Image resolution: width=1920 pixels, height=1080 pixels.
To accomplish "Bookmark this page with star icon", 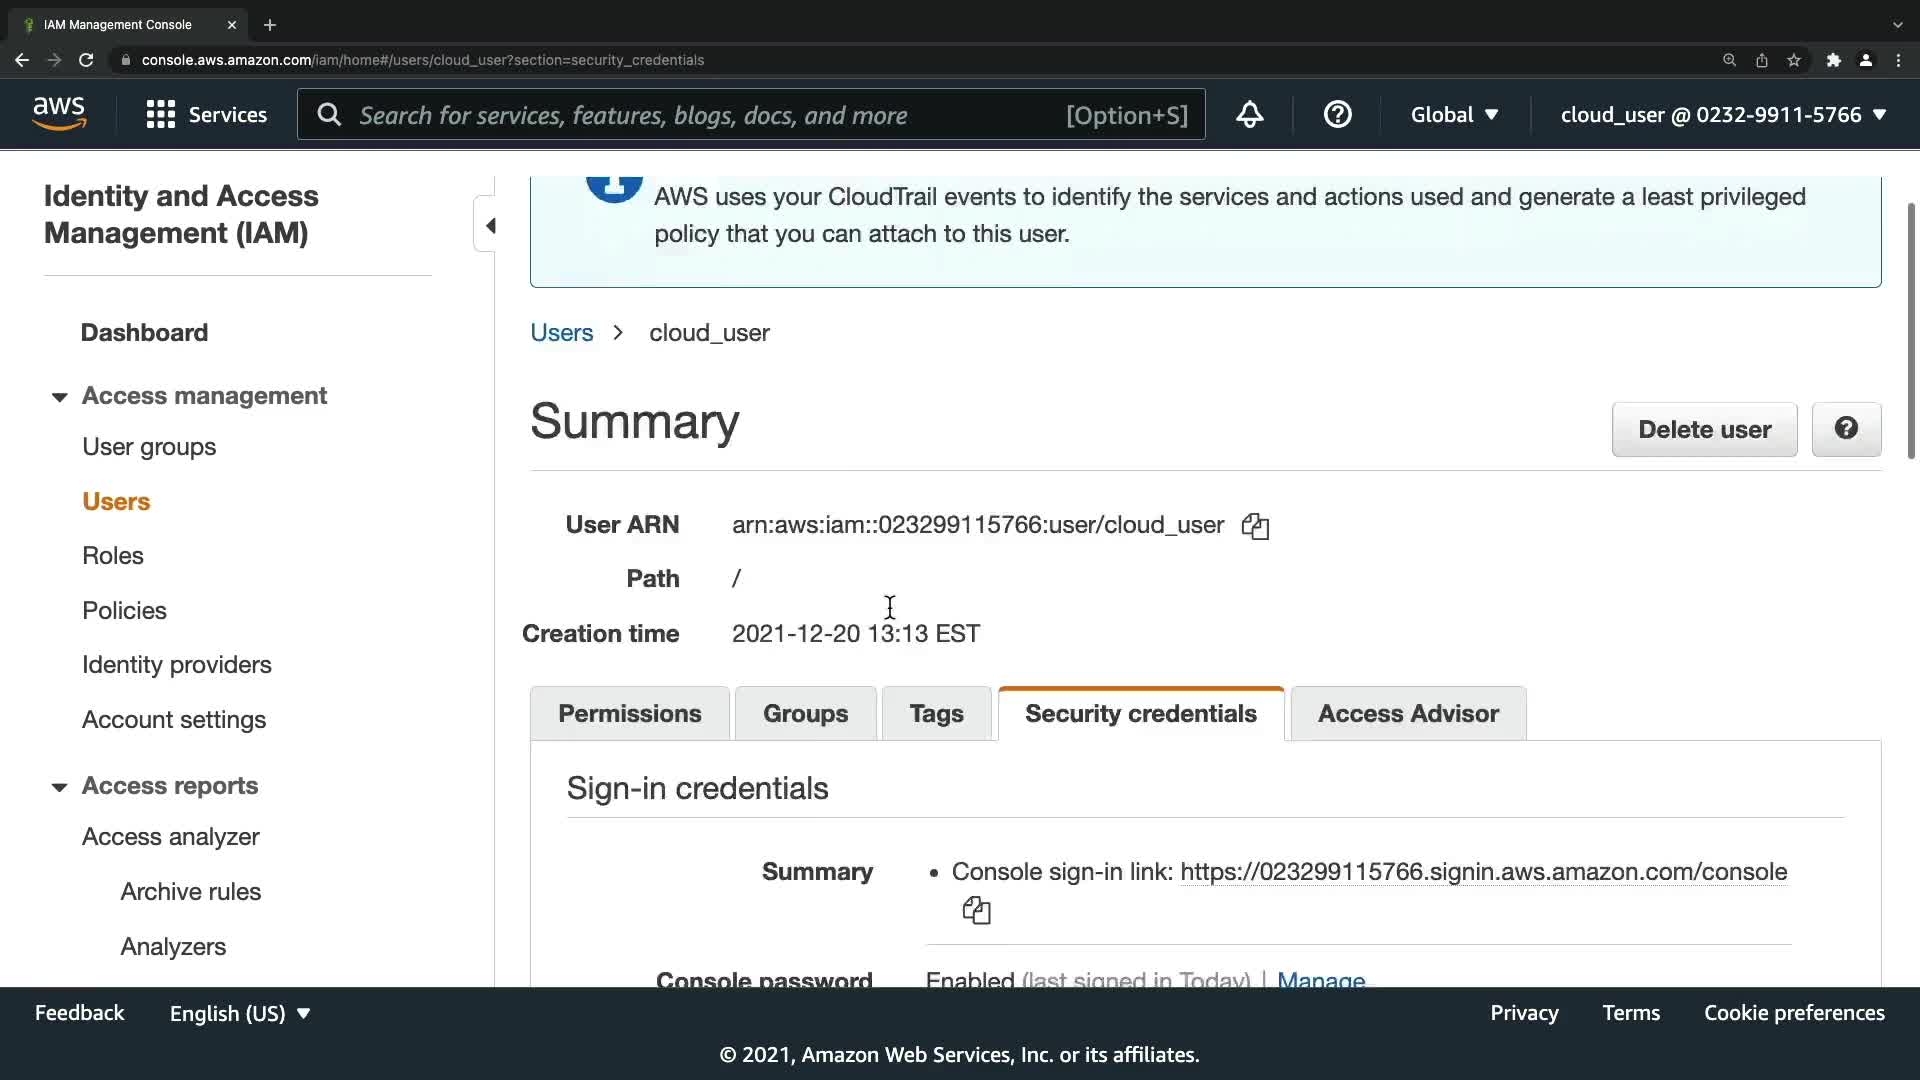I will tap(1794, 60).
